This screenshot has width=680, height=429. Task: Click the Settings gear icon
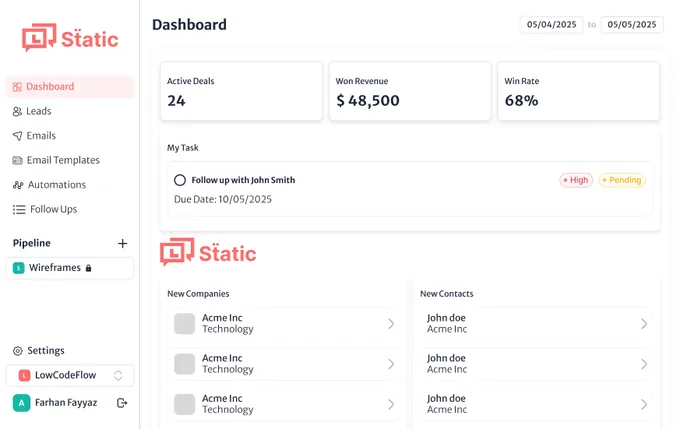pyautogui.click(x=17, y=351)
